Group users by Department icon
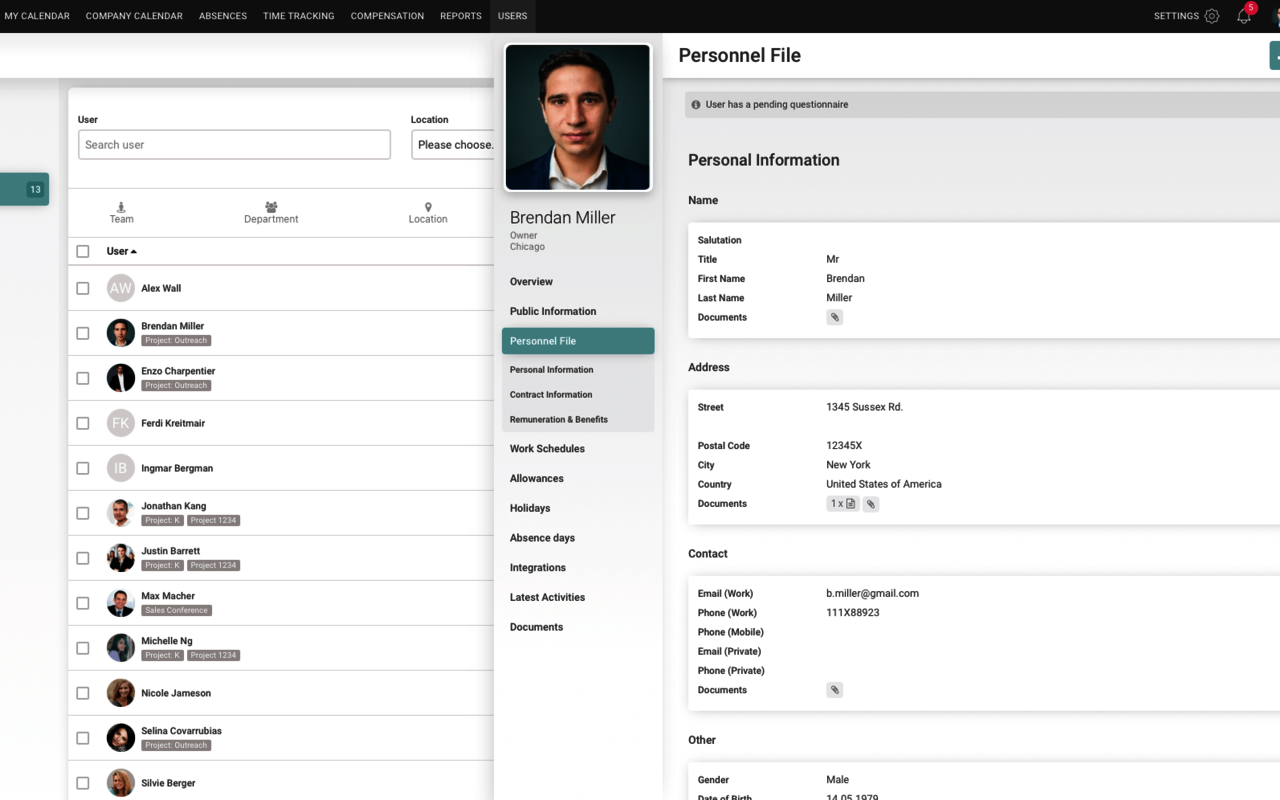Image resolution: width=1280 pixels, height=800 pixels. (271, 207)
